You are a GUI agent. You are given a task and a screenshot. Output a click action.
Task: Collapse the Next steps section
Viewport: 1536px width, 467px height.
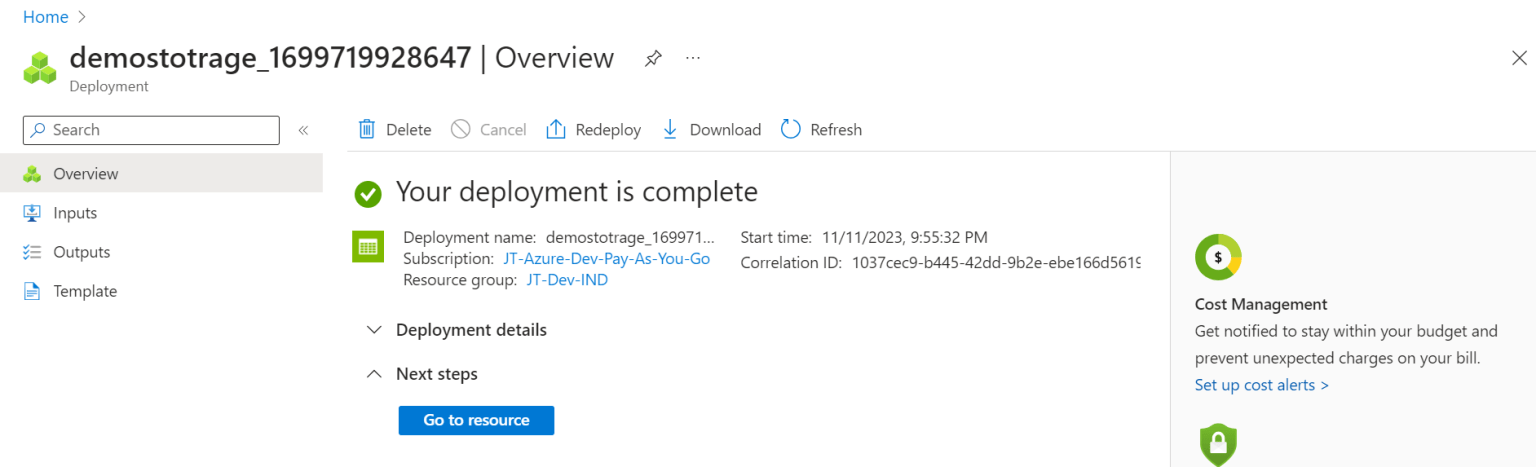(375, 374)
